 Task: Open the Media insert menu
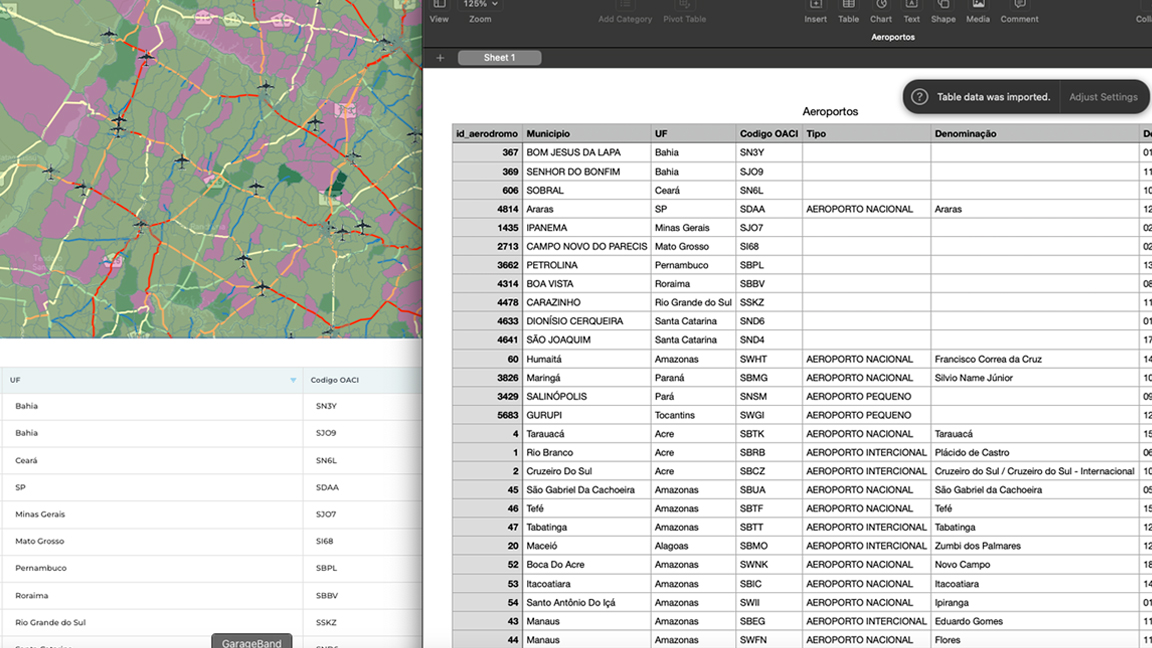click(x=977, y=7)
